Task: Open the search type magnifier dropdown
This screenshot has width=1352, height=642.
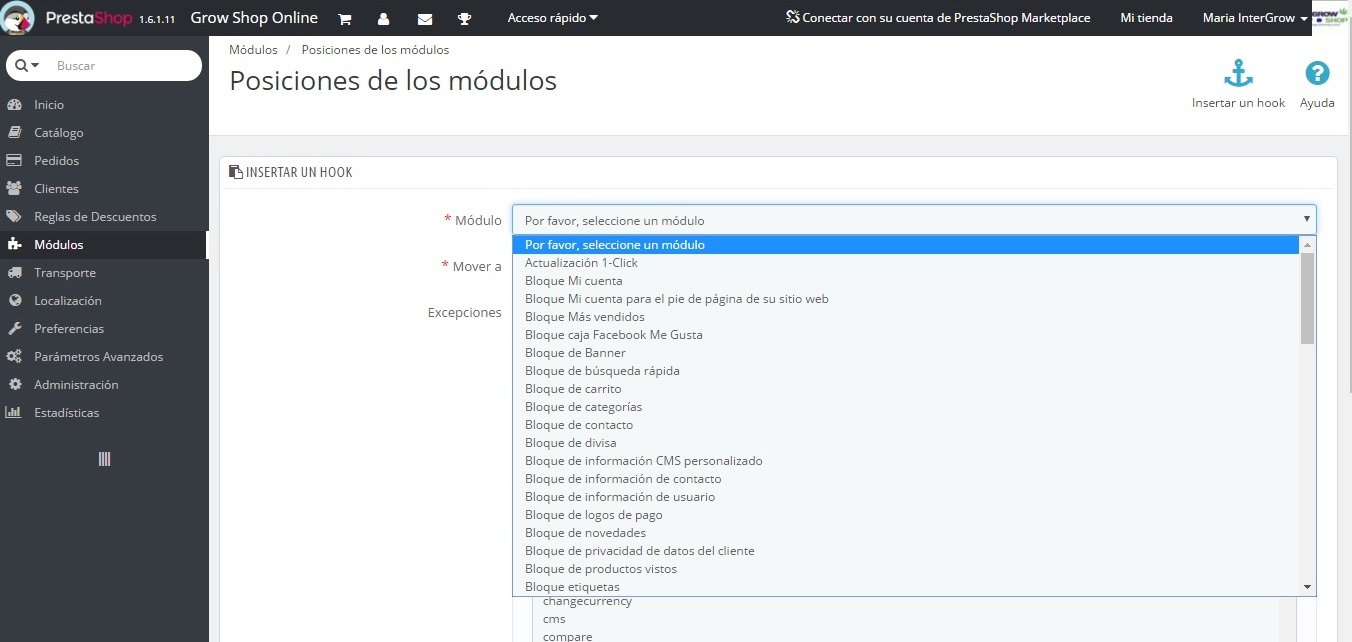Action: click(x=27, y=65)
